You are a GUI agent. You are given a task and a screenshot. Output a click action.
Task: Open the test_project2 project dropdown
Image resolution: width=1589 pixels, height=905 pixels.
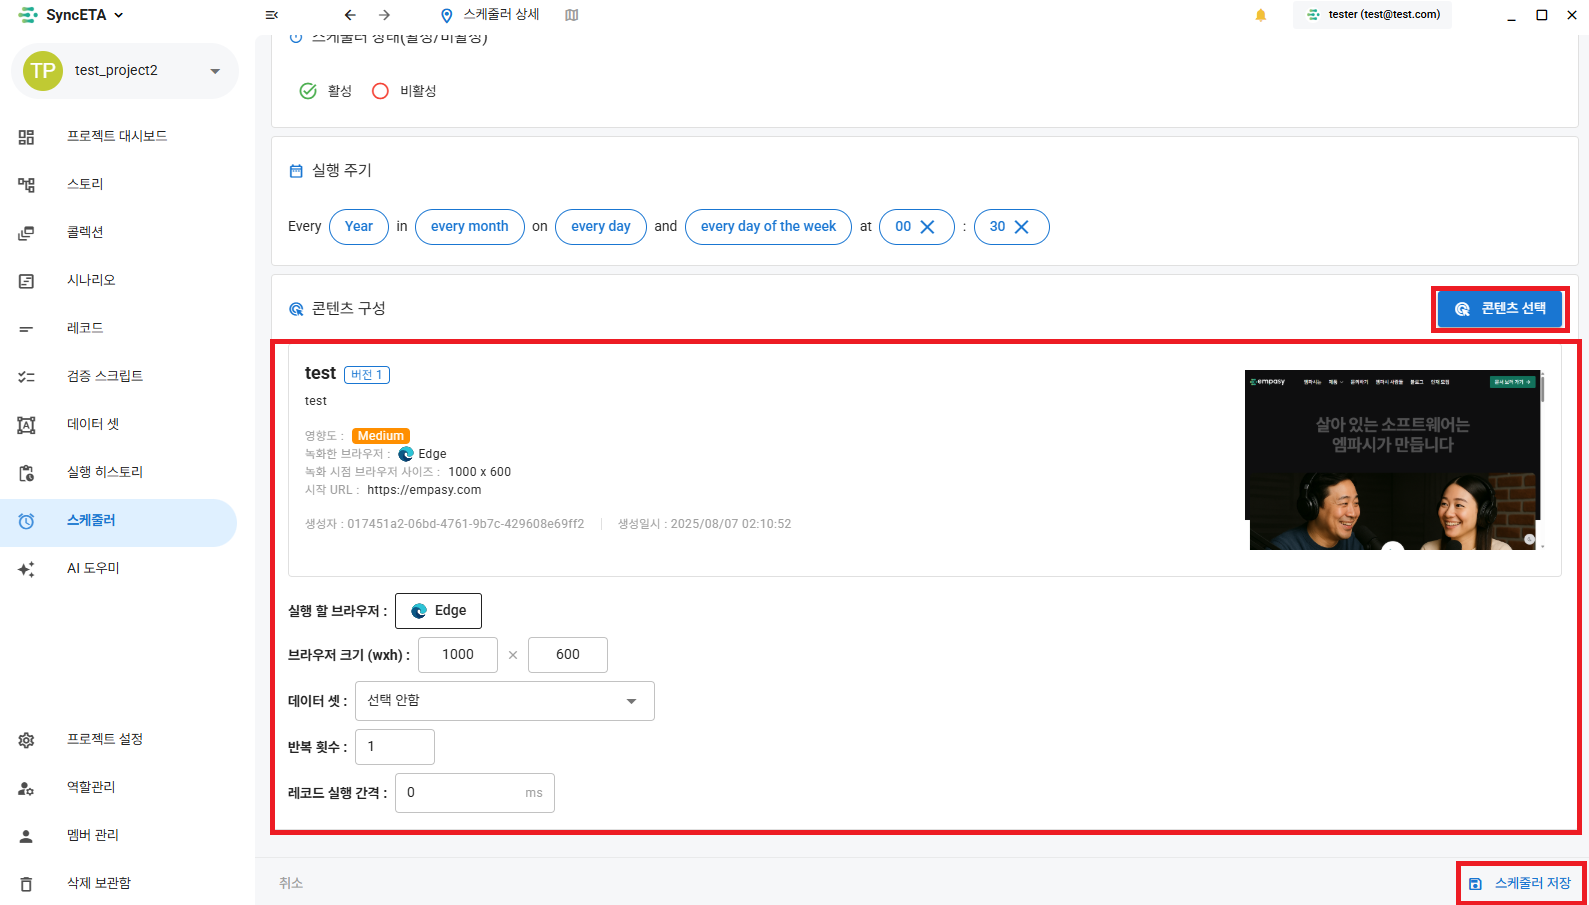coord(125,71)
